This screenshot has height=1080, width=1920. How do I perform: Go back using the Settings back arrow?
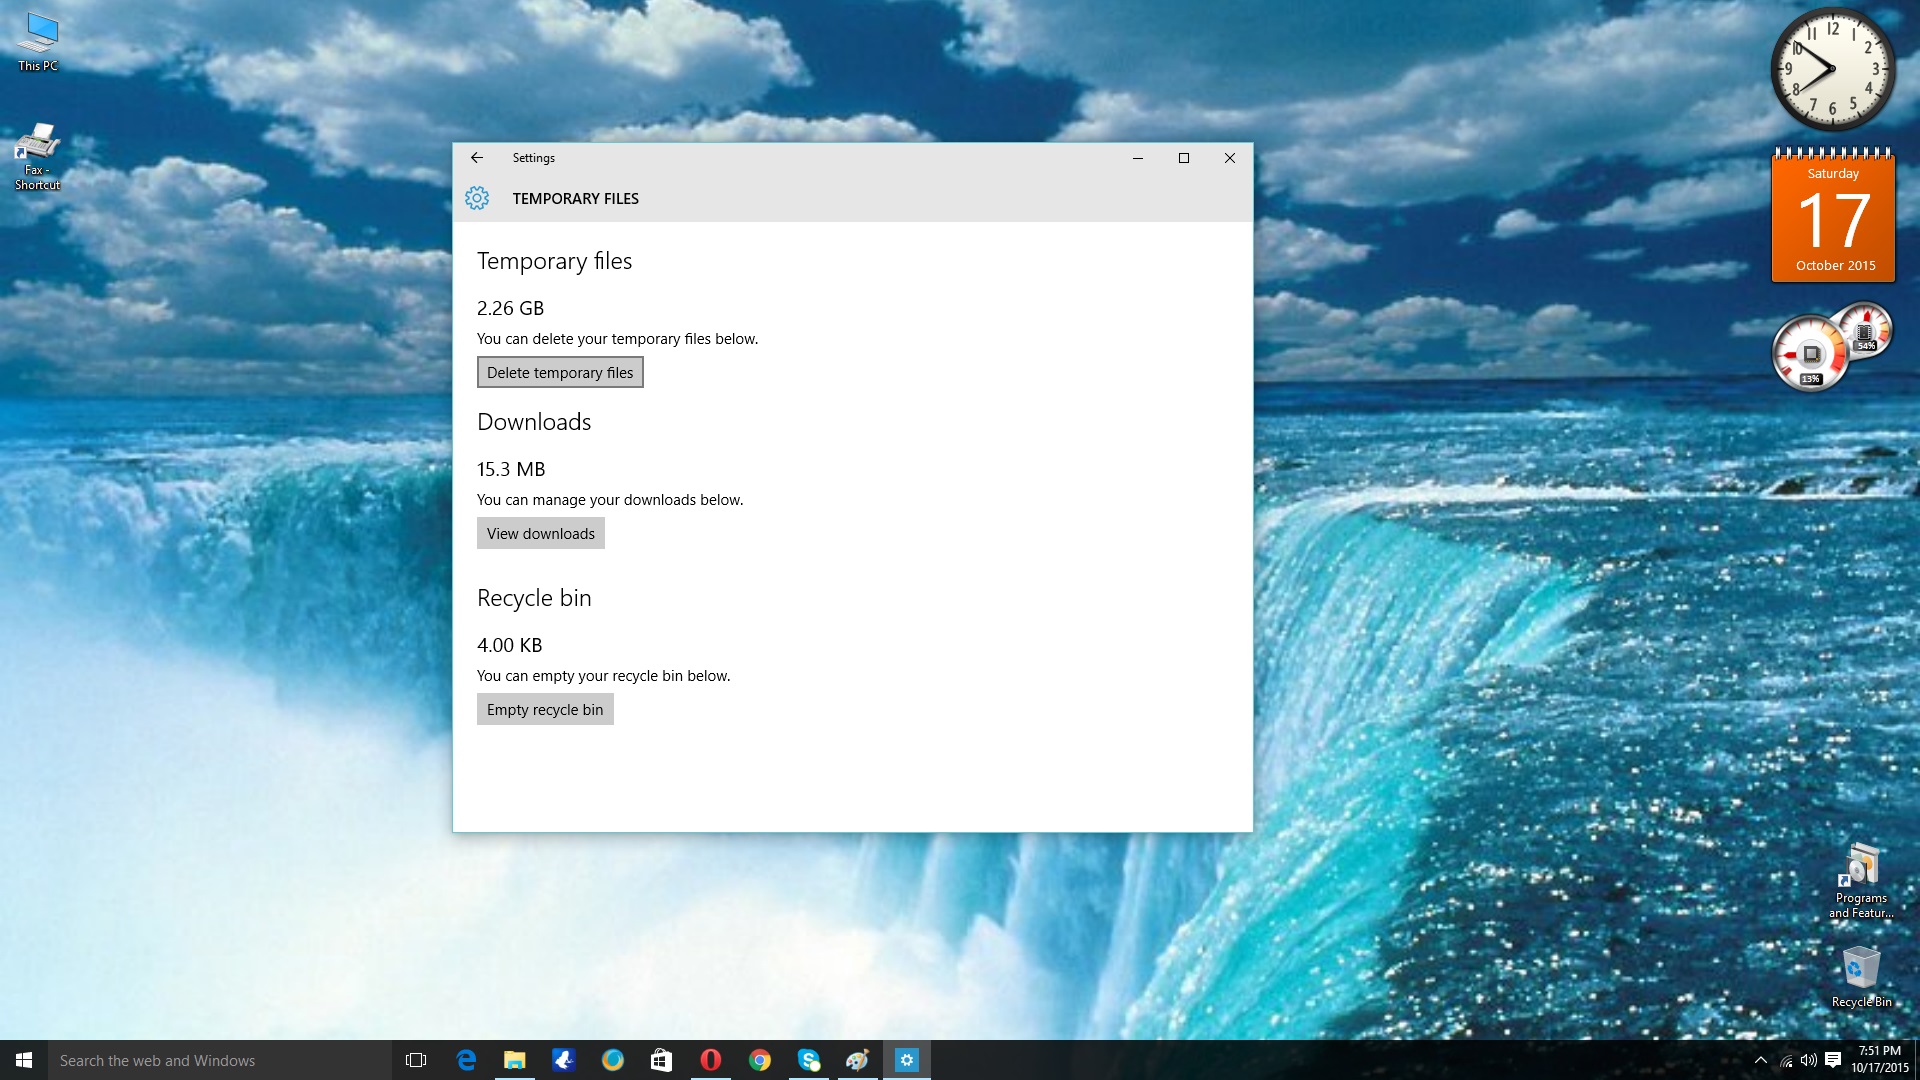(x=477, y=158)
